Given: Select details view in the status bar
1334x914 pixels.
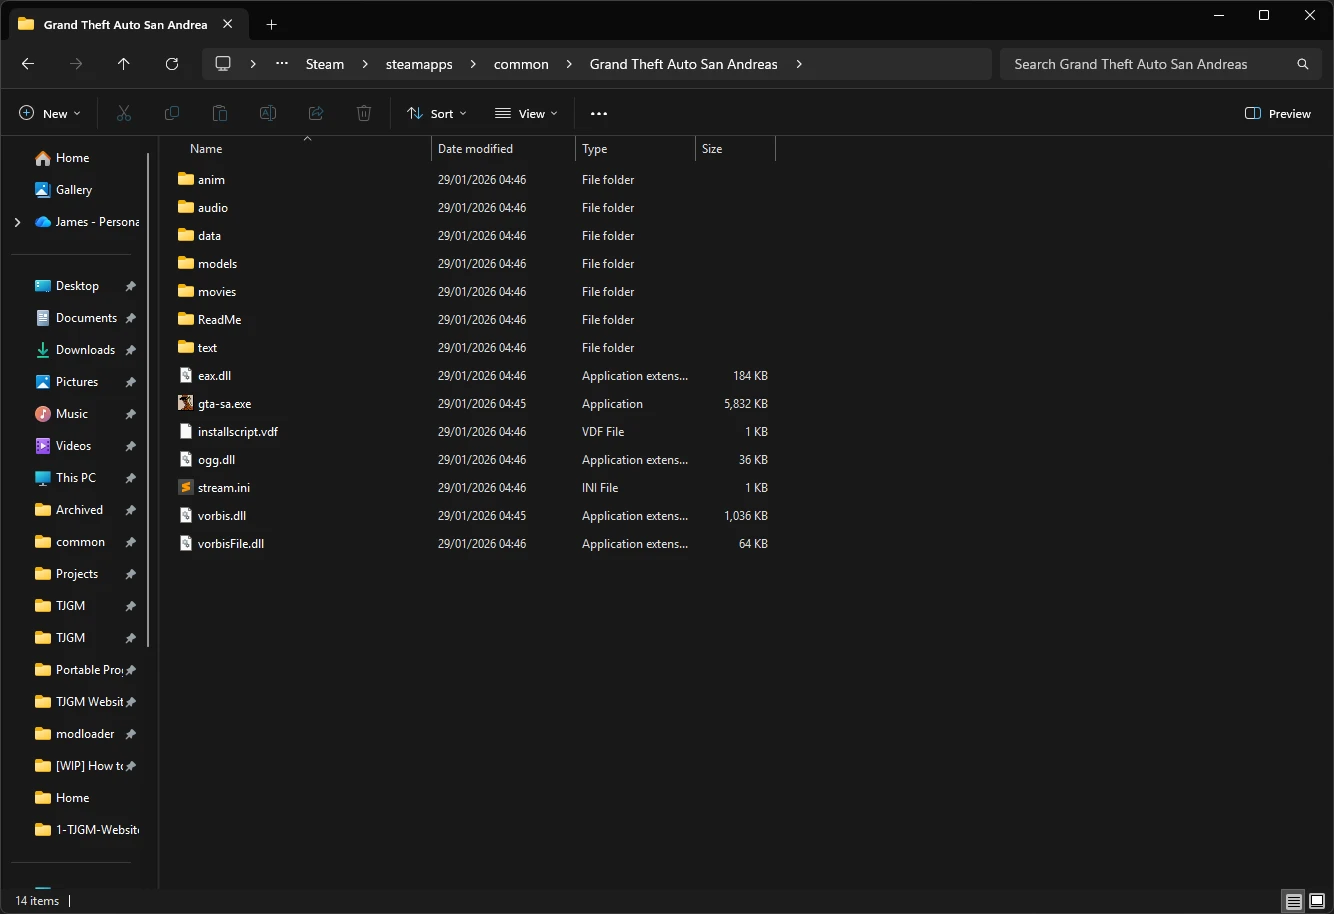Looking at the screenshot, I should tap(1292, 901).
